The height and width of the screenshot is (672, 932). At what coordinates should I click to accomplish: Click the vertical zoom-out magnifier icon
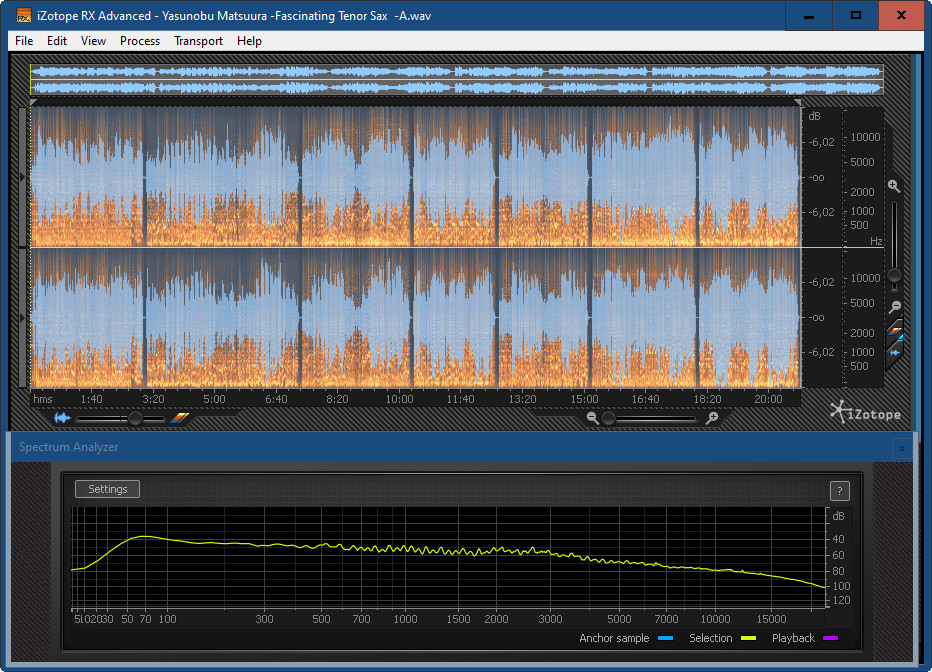click(x=895, y=307)
